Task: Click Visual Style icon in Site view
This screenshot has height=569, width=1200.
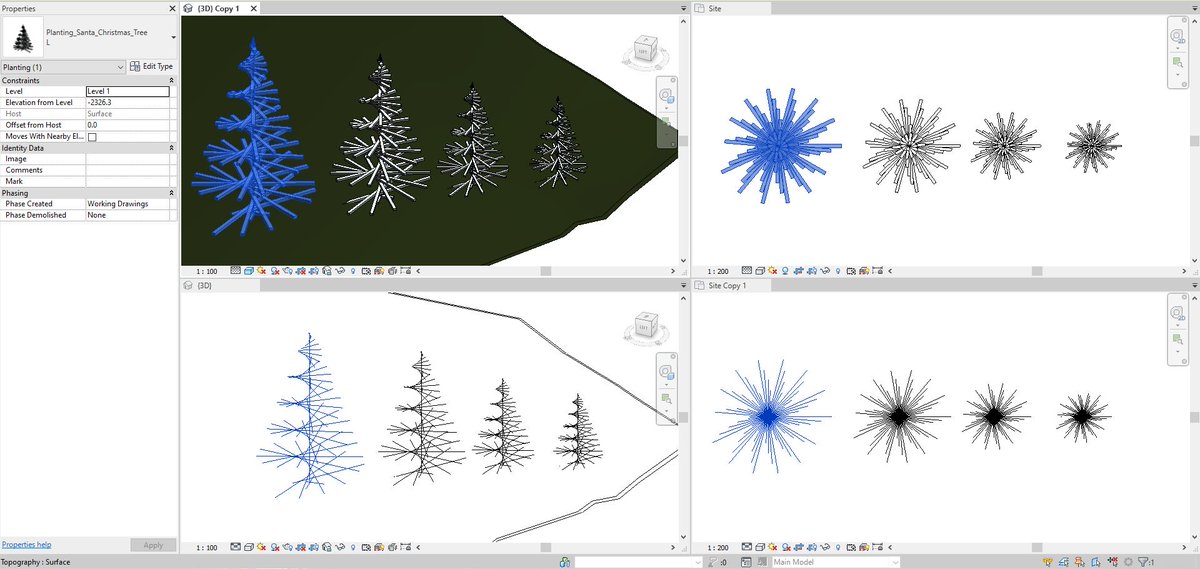Action: (x=760, y=270)
